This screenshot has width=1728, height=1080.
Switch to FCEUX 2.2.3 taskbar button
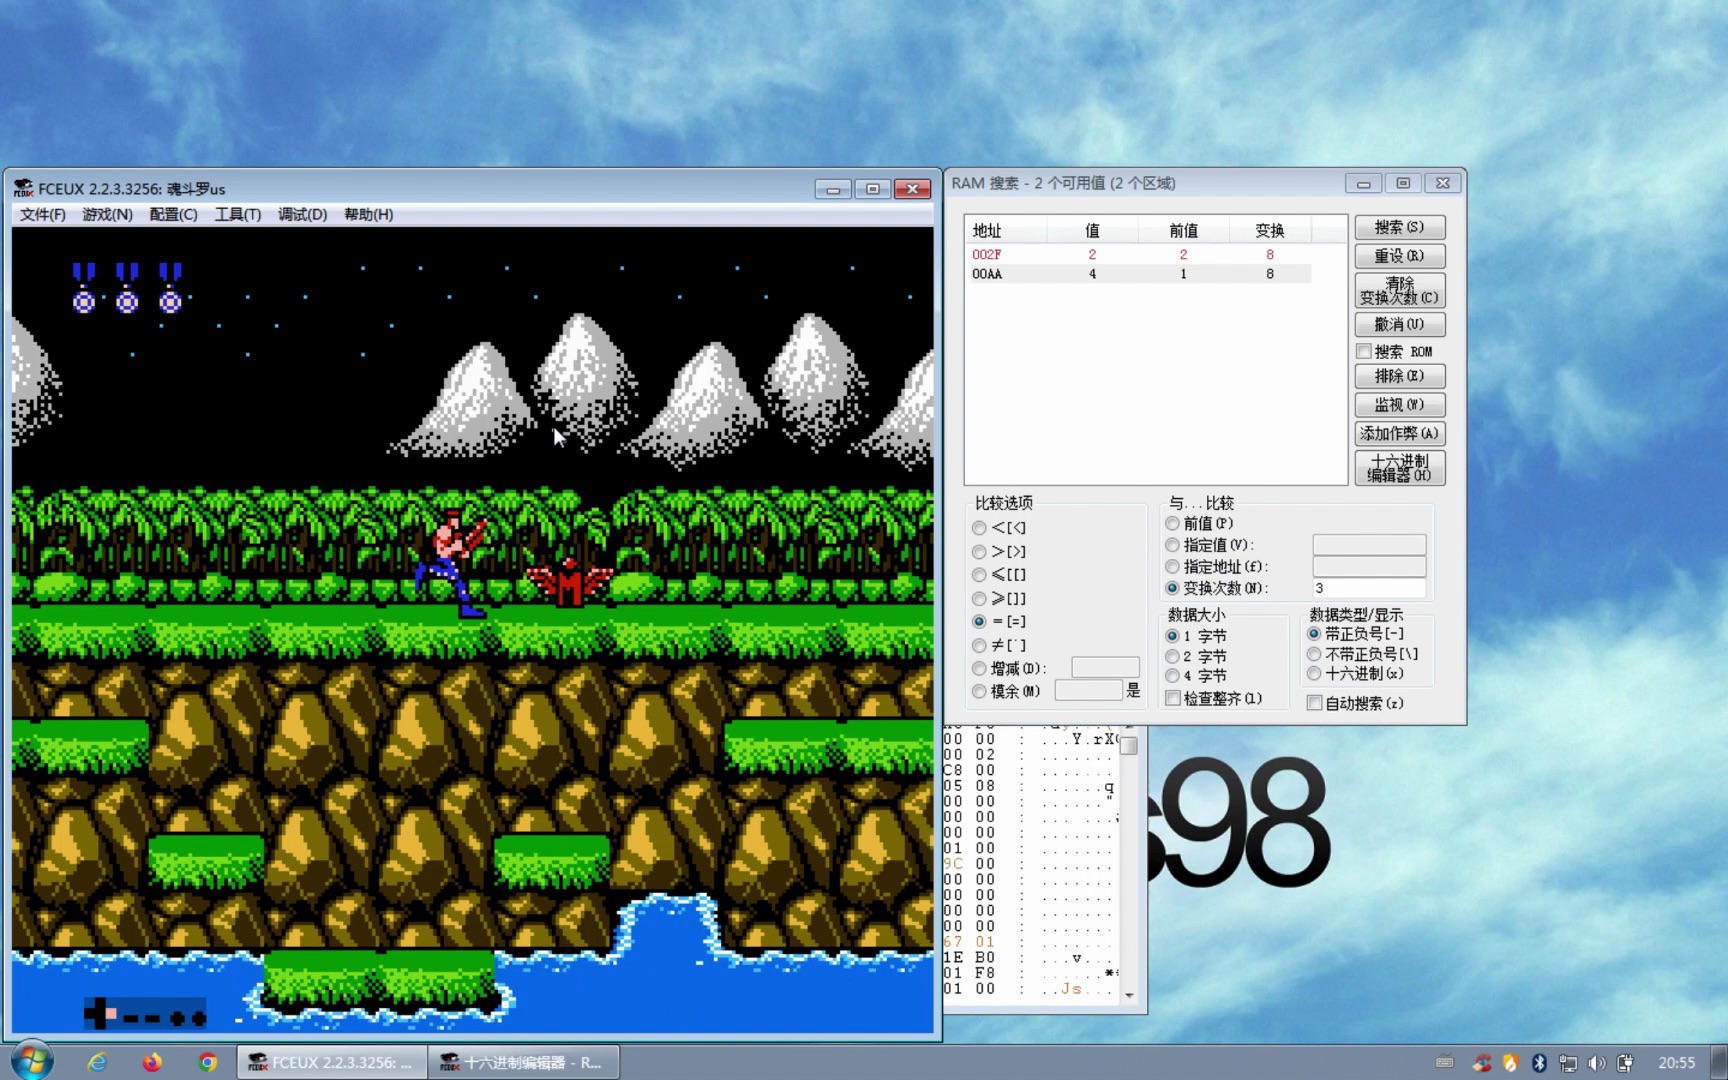[x=333, y=1062]
